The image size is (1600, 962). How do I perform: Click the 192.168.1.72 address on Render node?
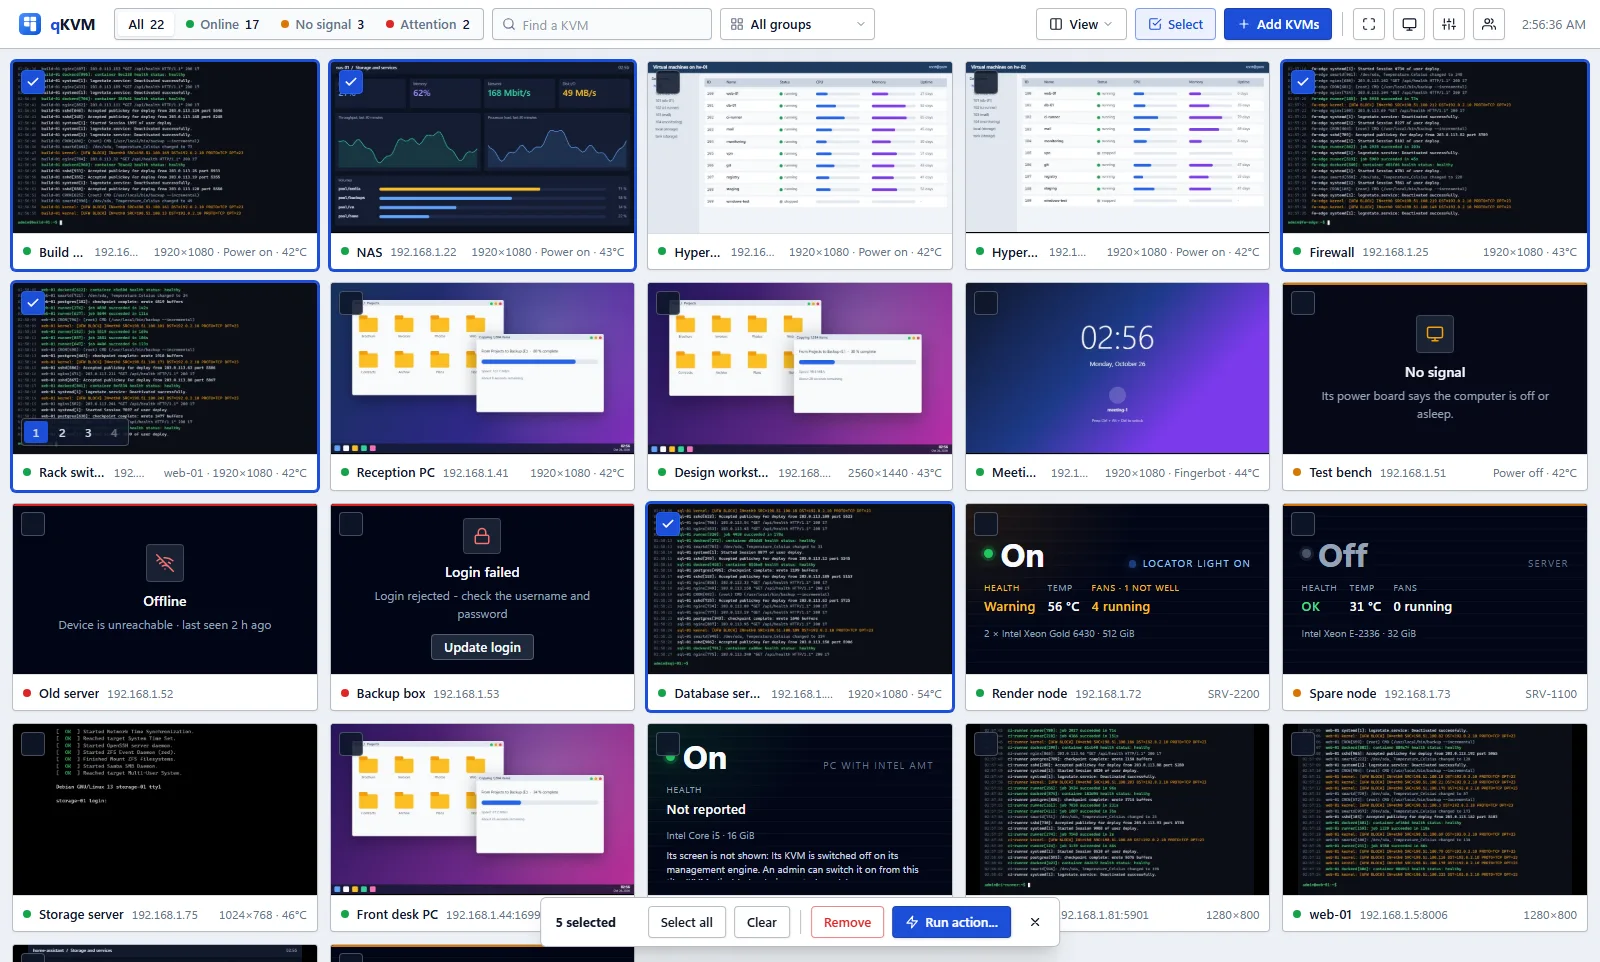point(1108,693)
